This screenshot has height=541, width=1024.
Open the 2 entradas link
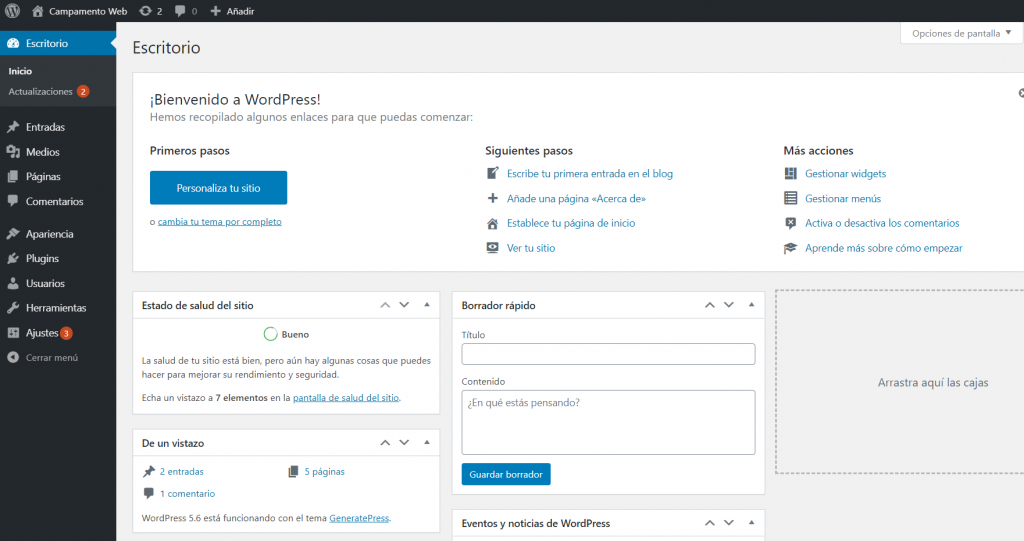point(182,472)
